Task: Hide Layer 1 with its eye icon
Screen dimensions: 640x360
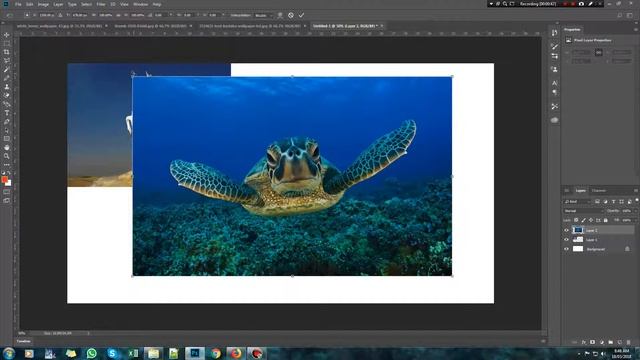Action: tap(567, 240)
